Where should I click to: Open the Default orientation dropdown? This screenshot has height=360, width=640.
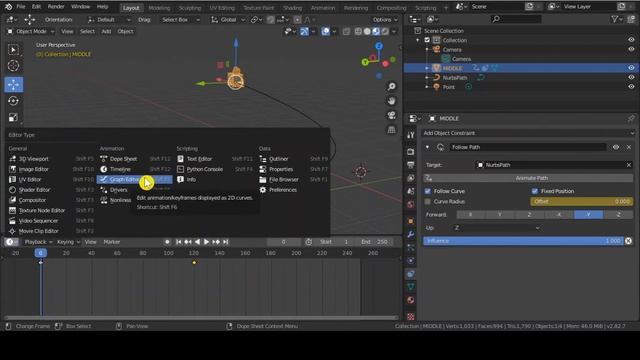[x=109, y=20]
